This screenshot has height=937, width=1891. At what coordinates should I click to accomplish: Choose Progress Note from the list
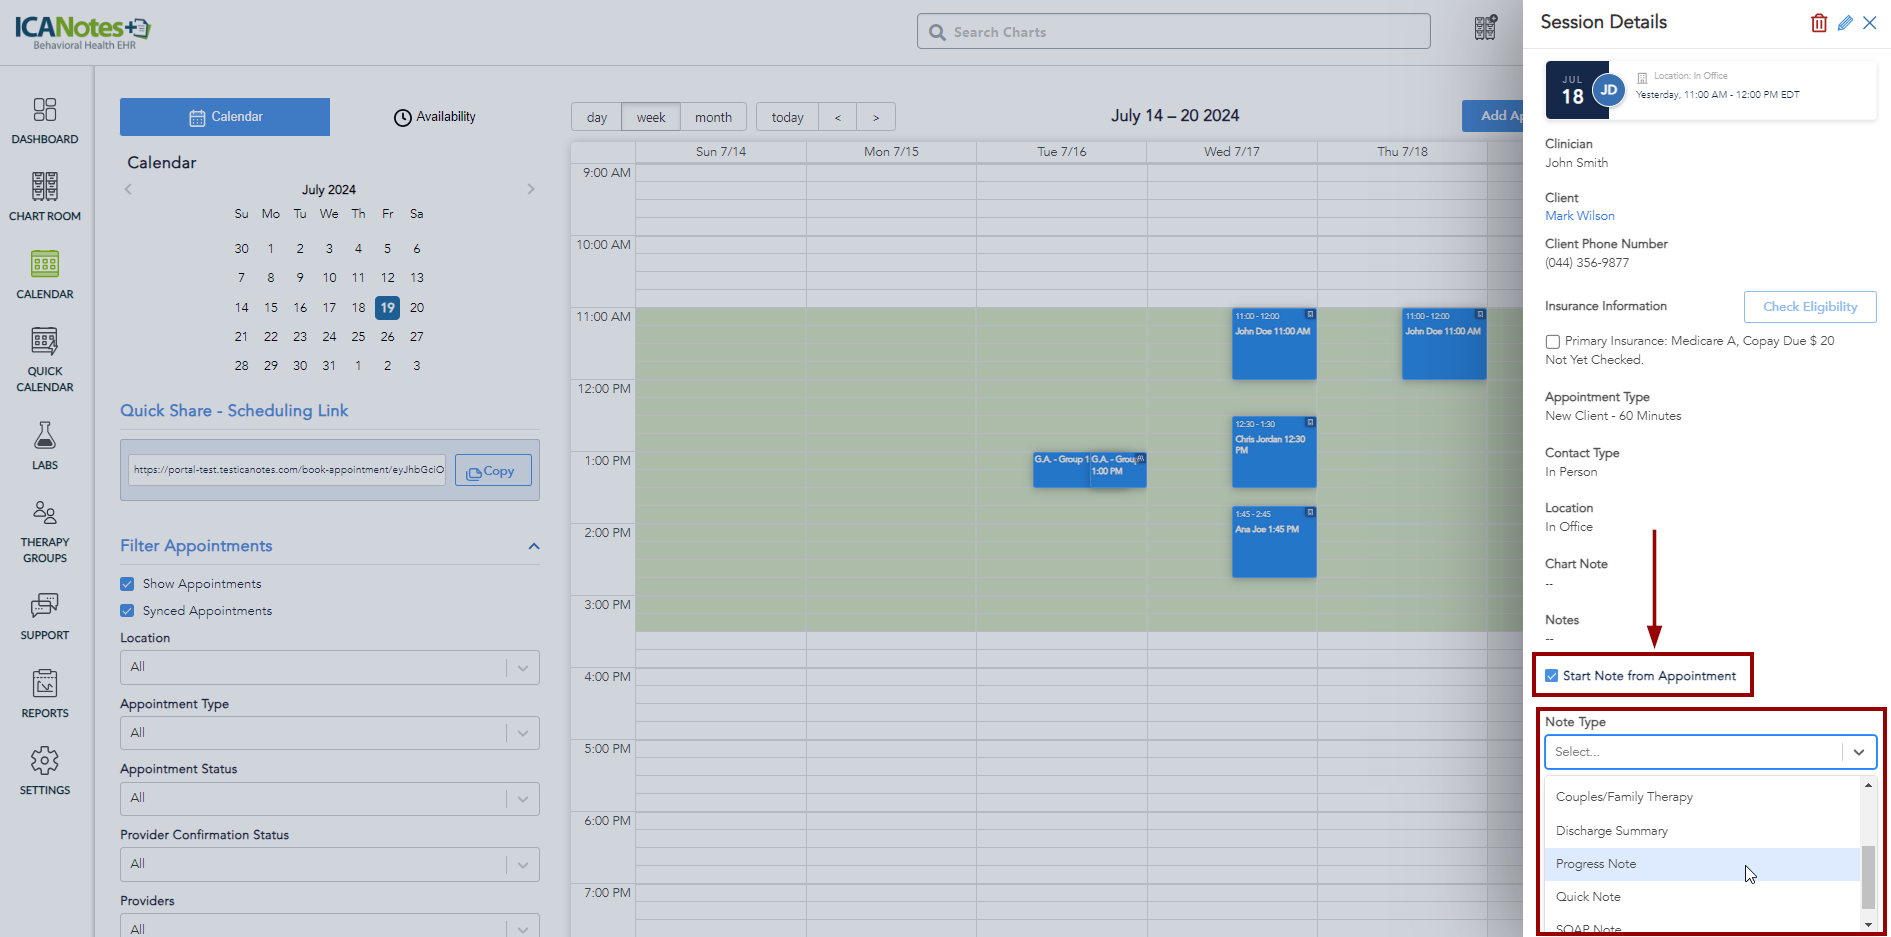tap(1597, 864)
